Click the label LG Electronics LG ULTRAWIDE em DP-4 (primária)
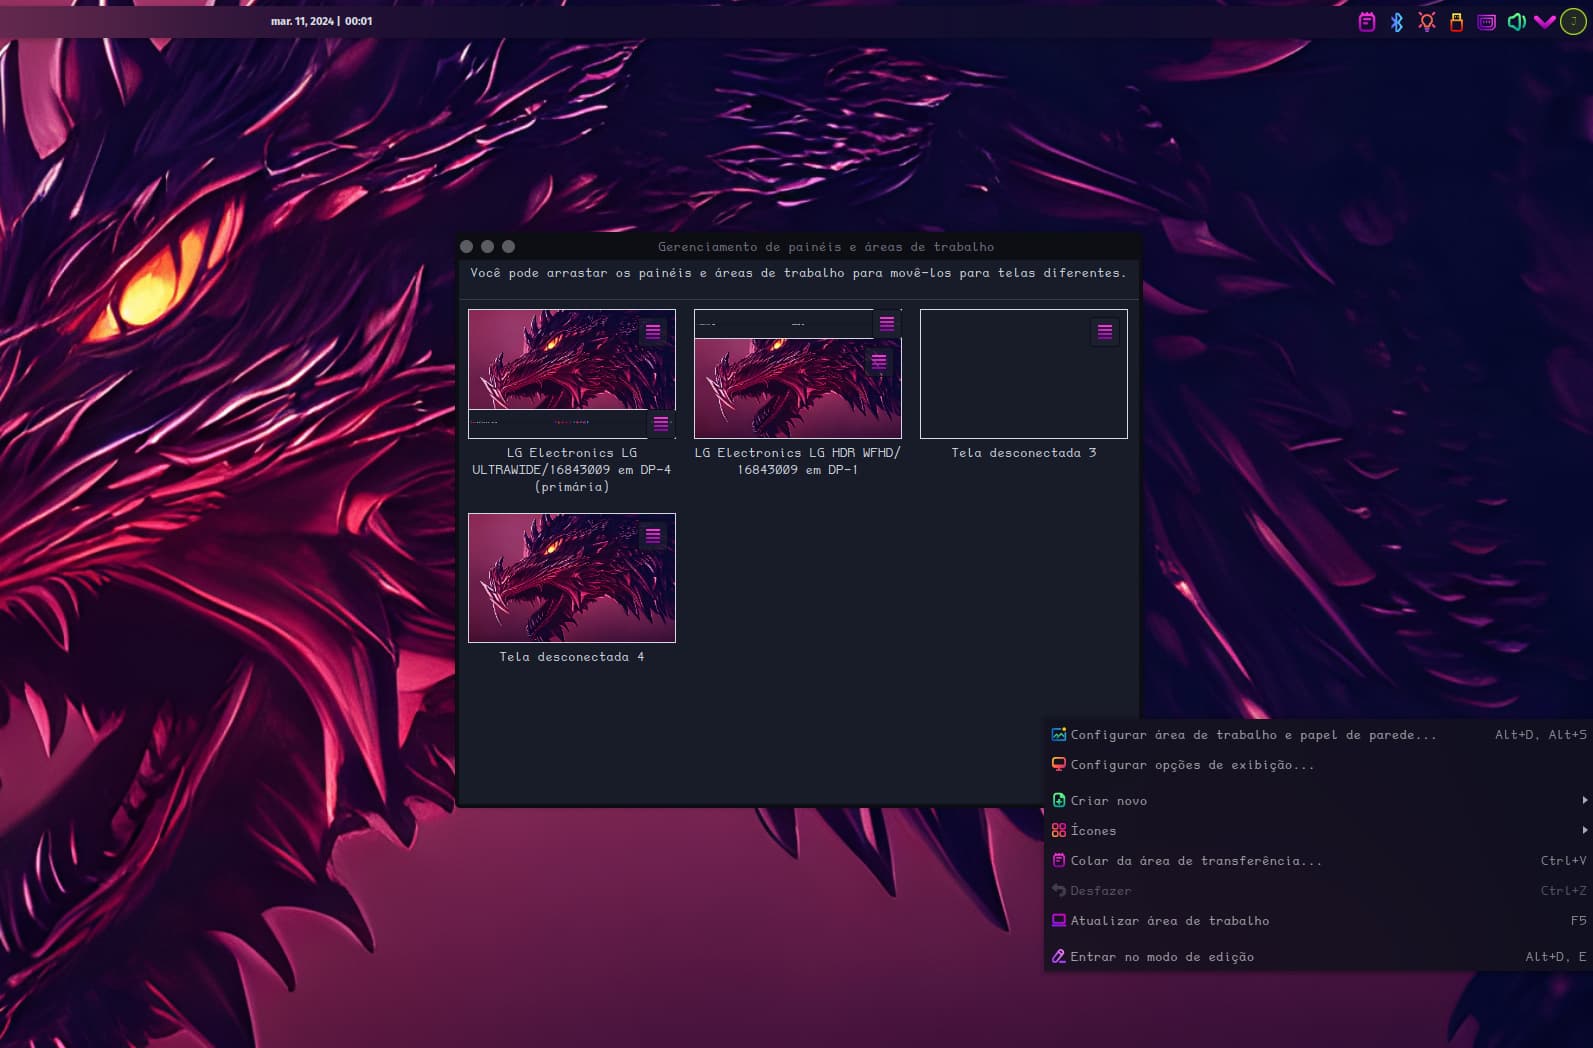The height and width of the screenshot is (1048, 1593). coord(572,470)
